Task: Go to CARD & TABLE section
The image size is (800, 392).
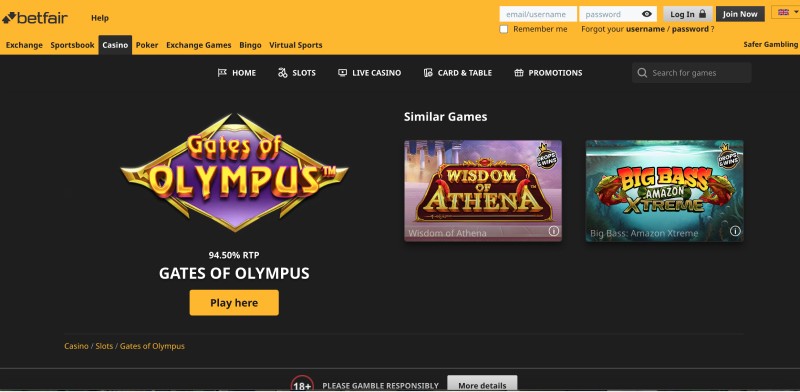Action: [458, 73]
